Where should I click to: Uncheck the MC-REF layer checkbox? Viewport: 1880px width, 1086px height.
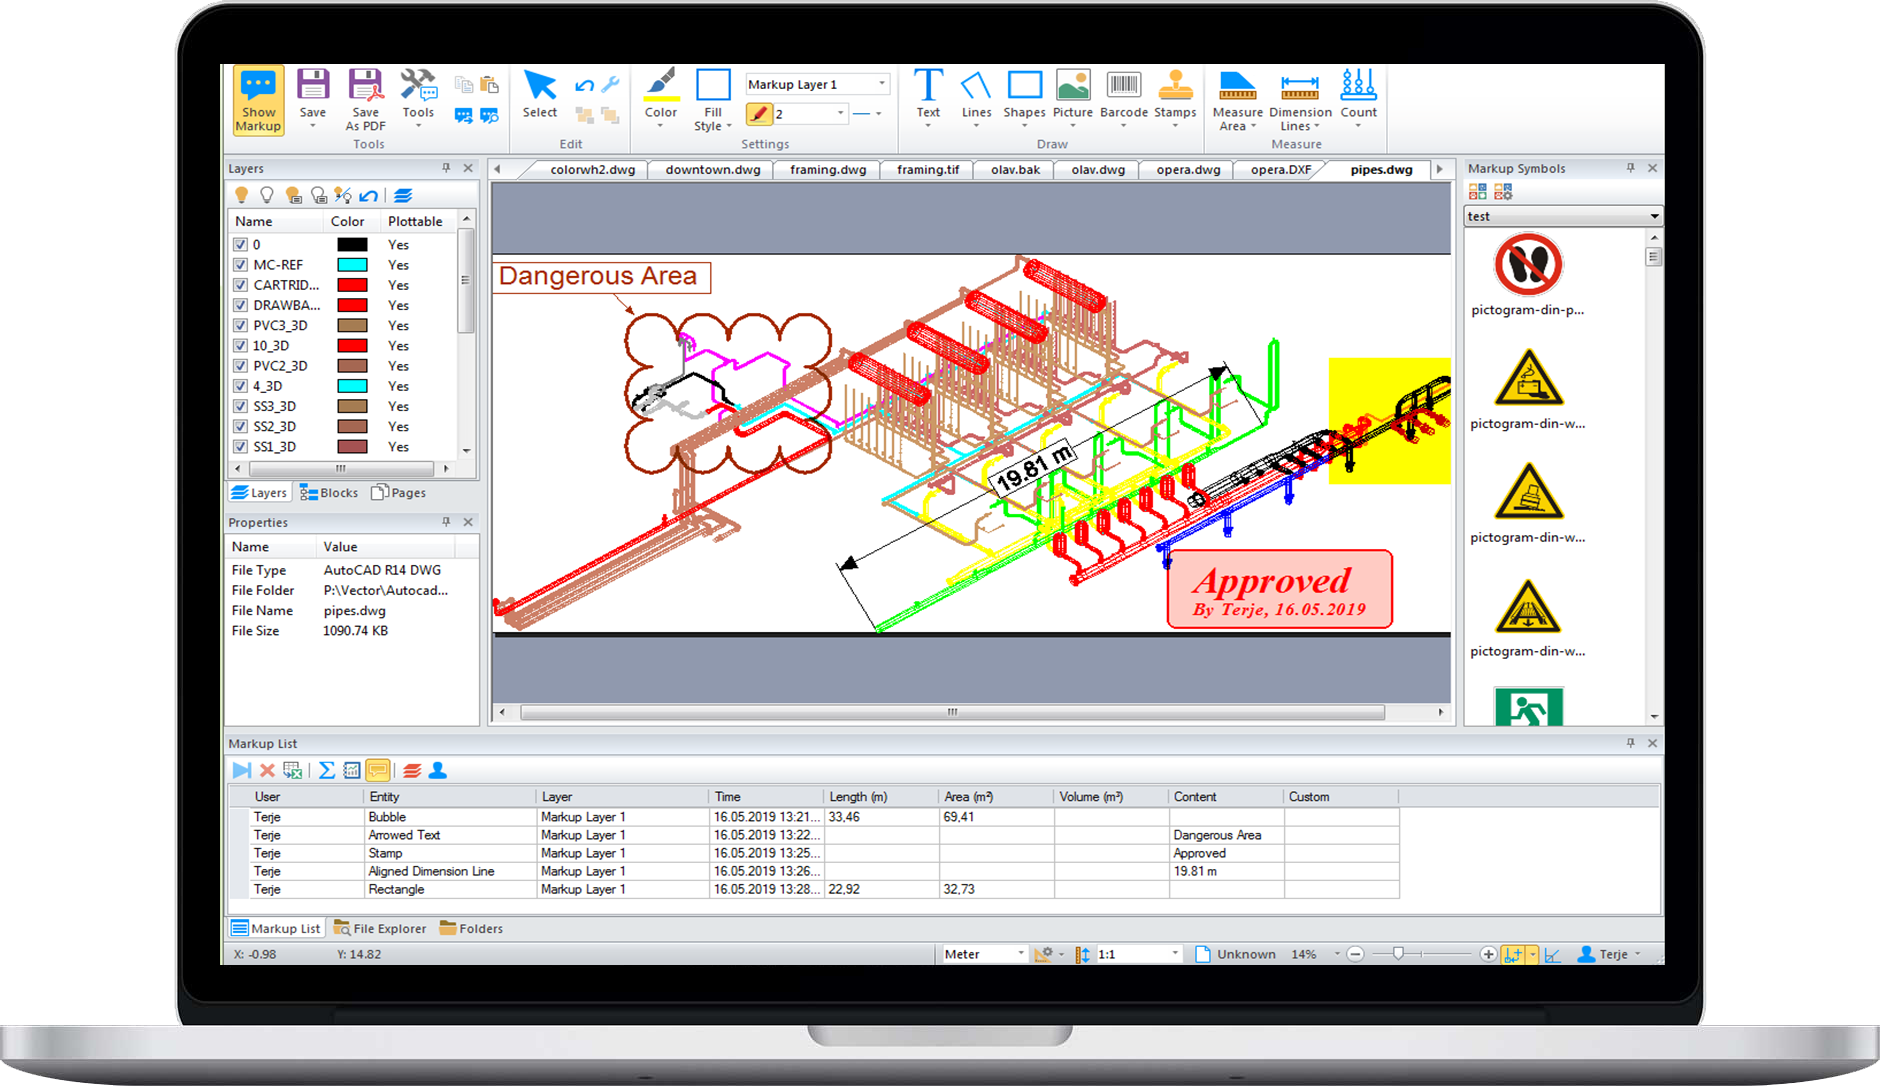[240, 265]
